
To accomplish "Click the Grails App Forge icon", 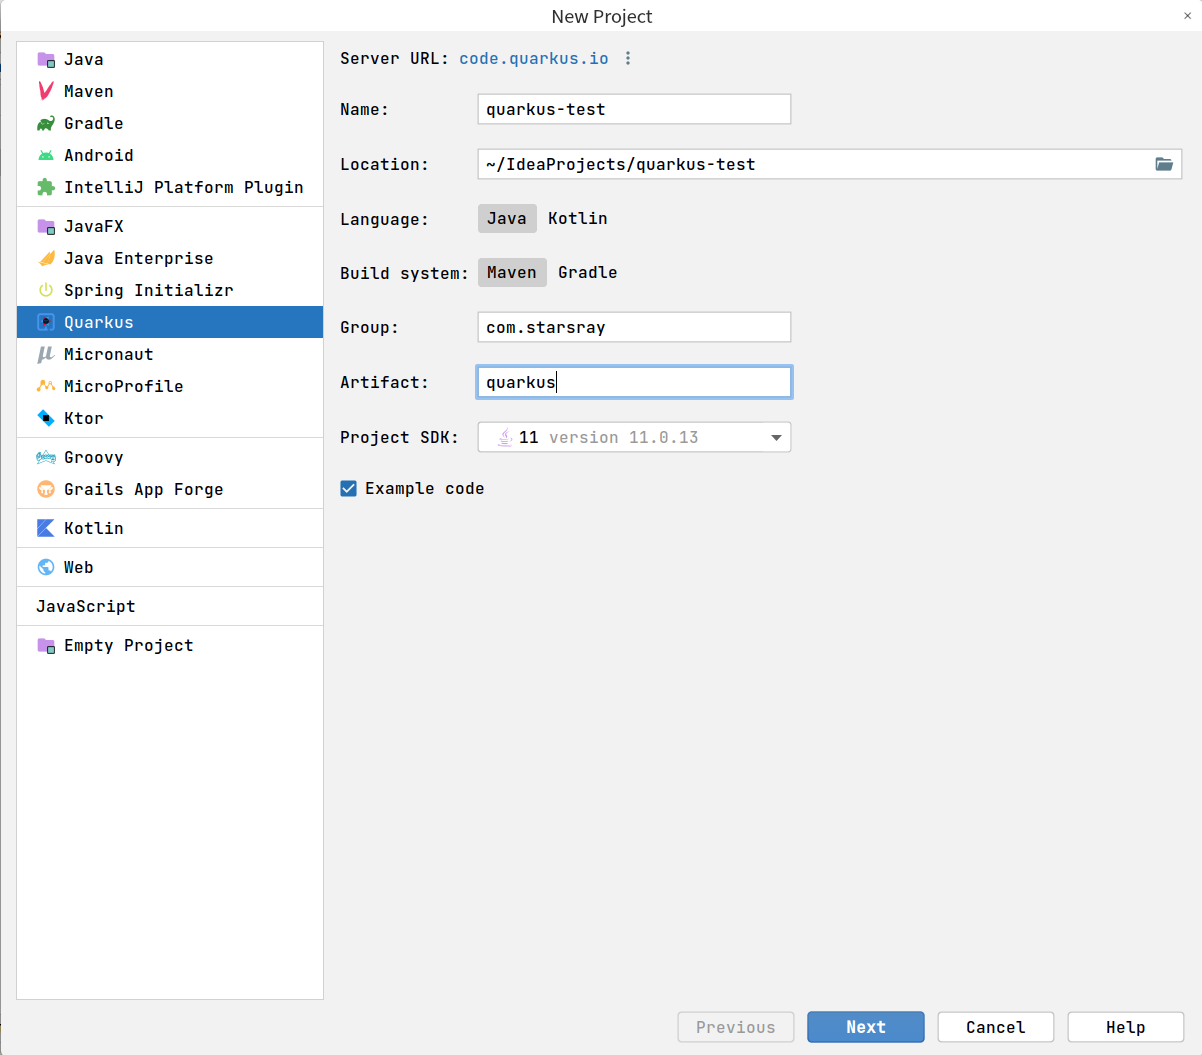I will [x=46, y=489].
